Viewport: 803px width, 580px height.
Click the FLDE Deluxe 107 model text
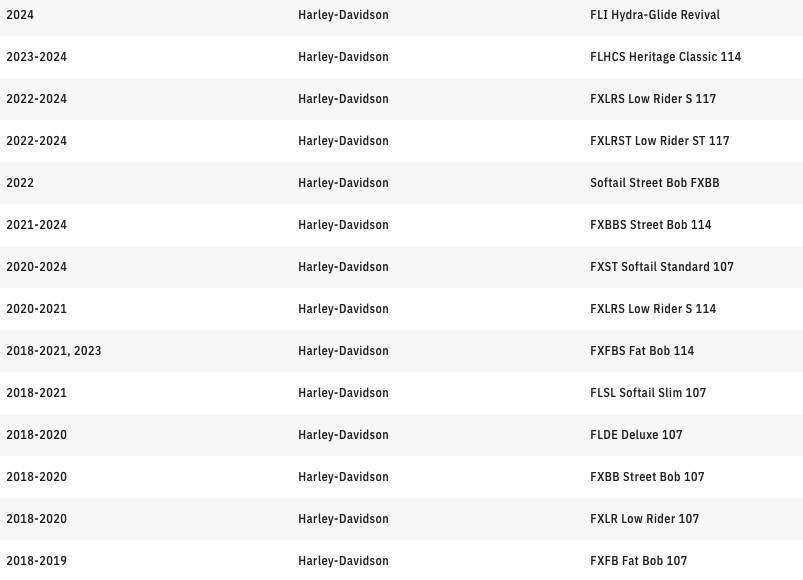pyautogui.click(x=635, y=435)
